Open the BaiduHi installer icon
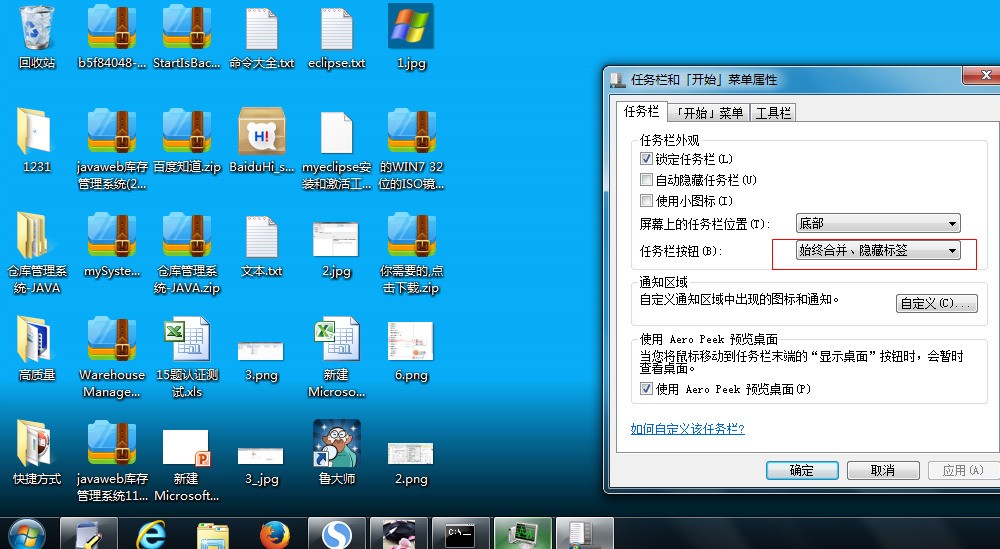The height and width of the screenshot is (549, 1000). [x=261, y=131]
